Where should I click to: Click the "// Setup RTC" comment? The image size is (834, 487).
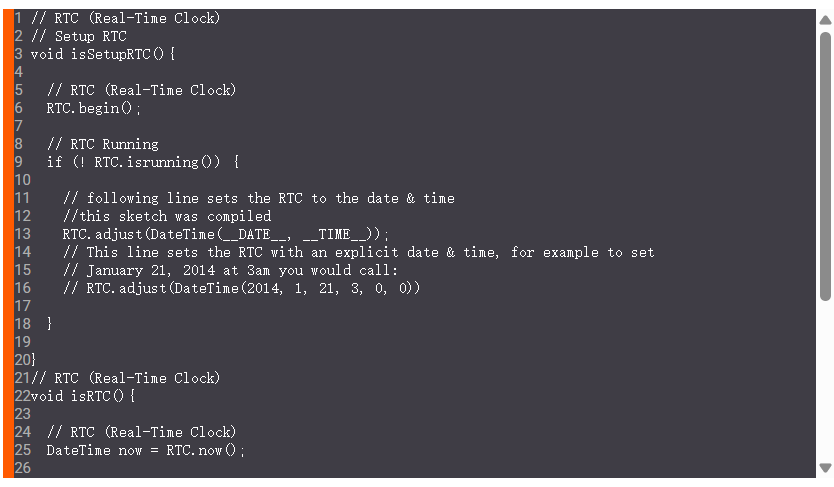coord(78,36)
